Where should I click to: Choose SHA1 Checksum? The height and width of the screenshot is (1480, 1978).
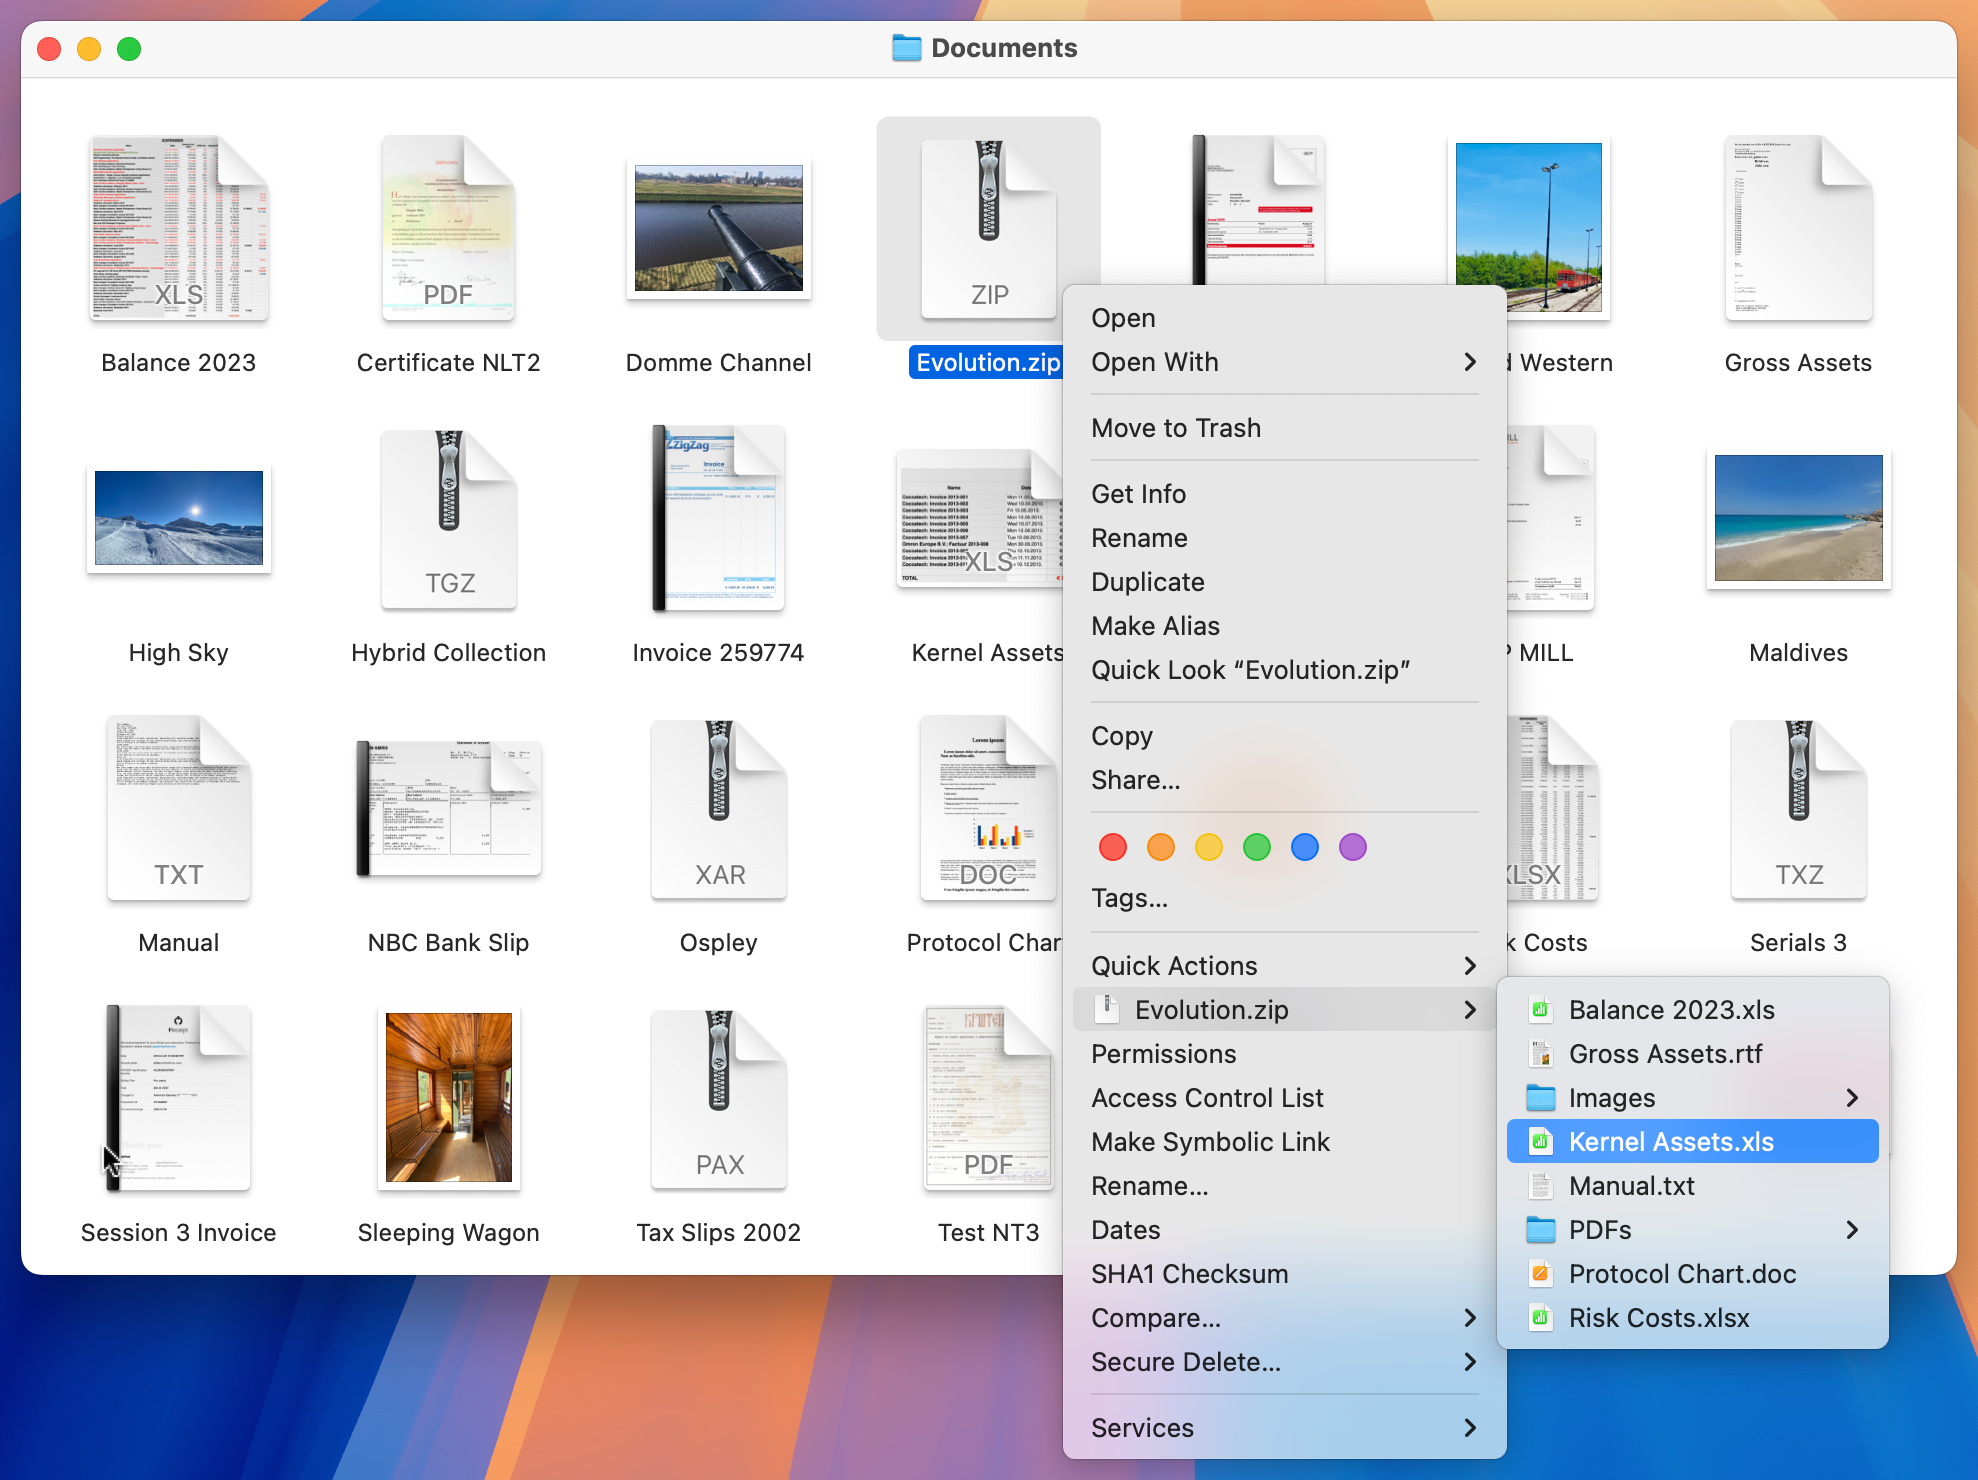point(1285,1274)
